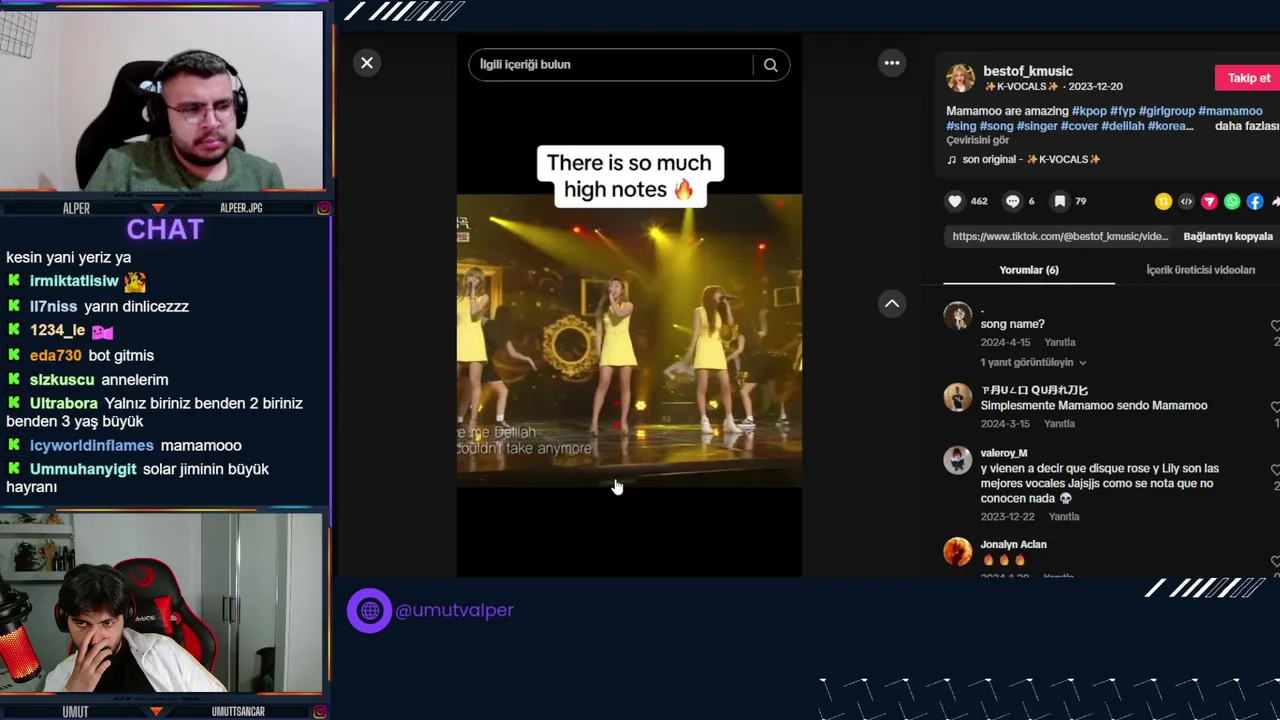The image size is (1280, 720).
Task: Click the ALPER webcam feed
Action: (x=163, y=101)
